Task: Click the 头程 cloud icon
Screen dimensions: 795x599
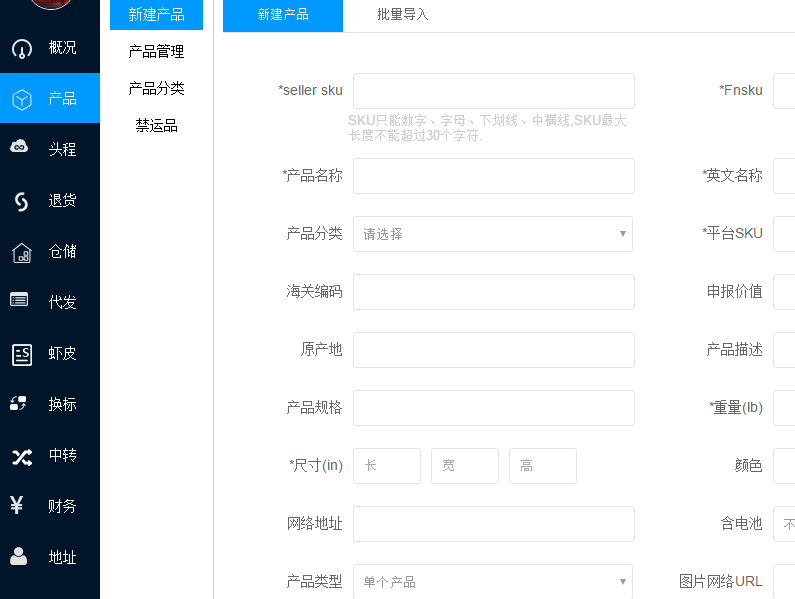Action: click(x=19, y=147)
